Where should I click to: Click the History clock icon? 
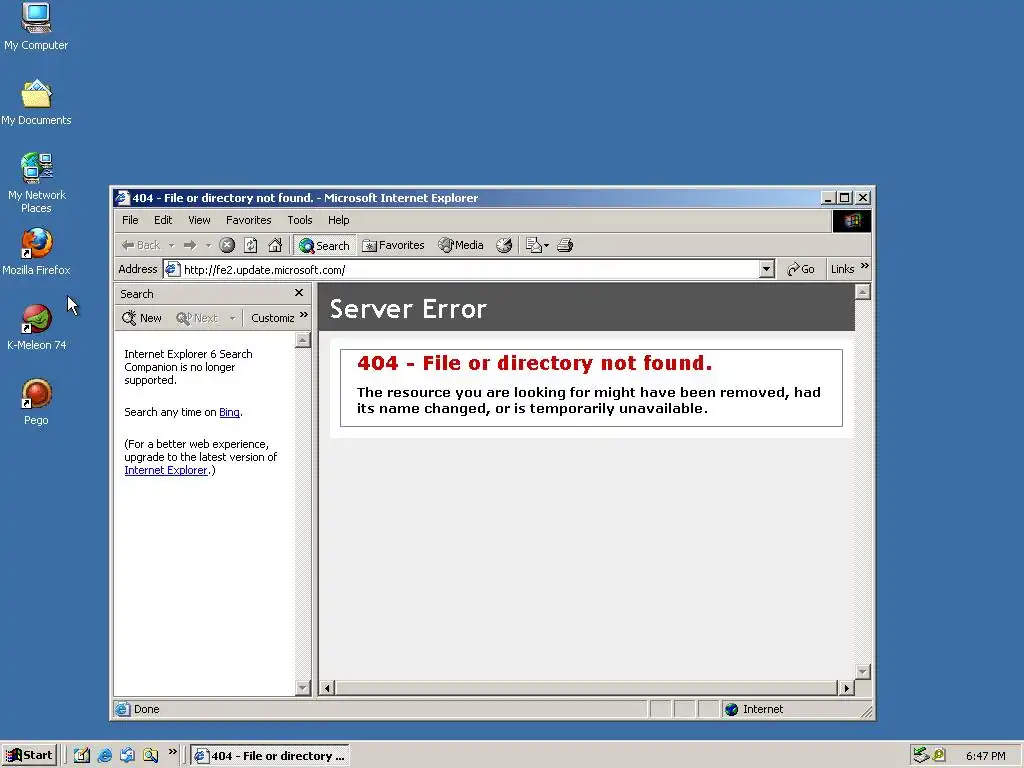pos(504,246)
